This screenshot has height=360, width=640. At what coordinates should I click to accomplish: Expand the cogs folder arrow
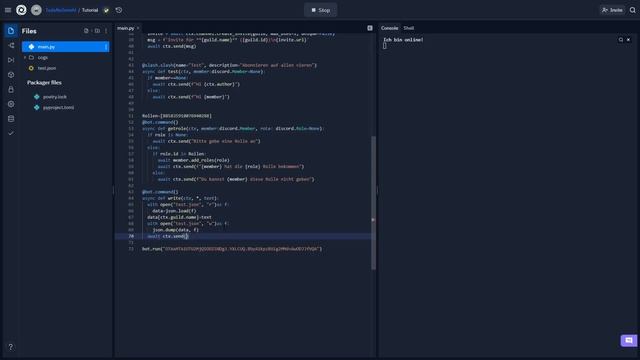point(25,58)
